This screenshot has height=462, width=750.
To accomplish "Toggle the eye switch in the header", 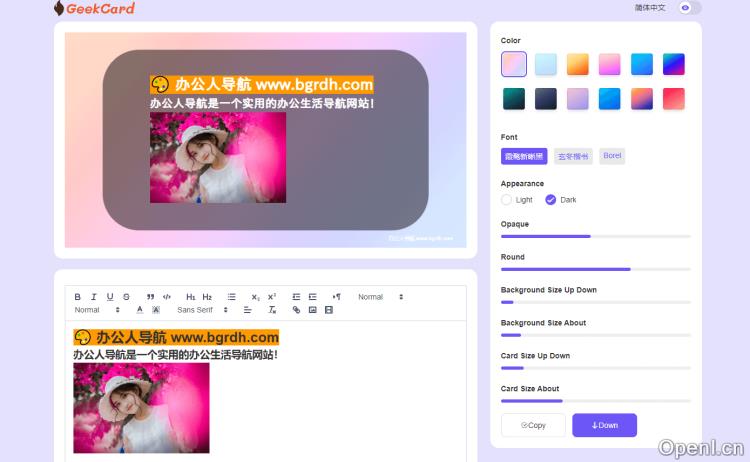I will pyautogui.click(x=689, y=8).
